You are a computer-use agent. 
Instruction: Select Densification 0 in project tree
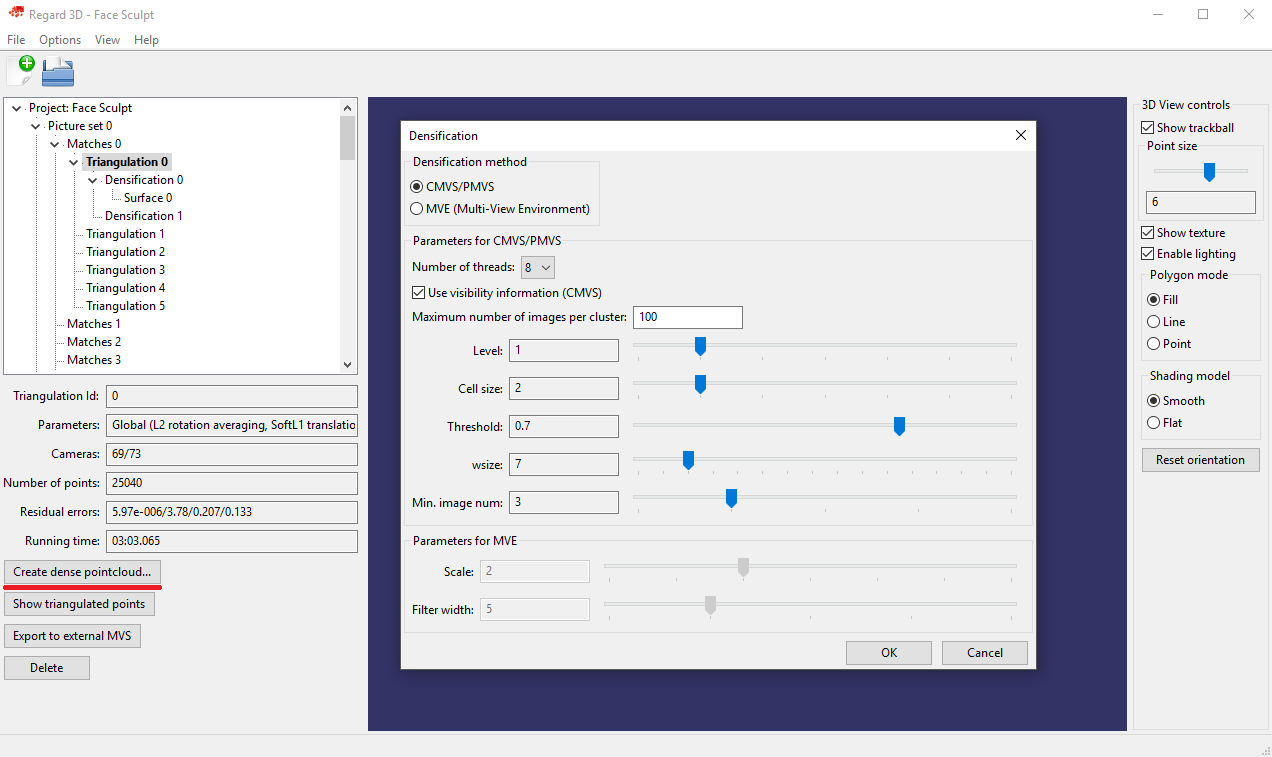coord(144,180)
